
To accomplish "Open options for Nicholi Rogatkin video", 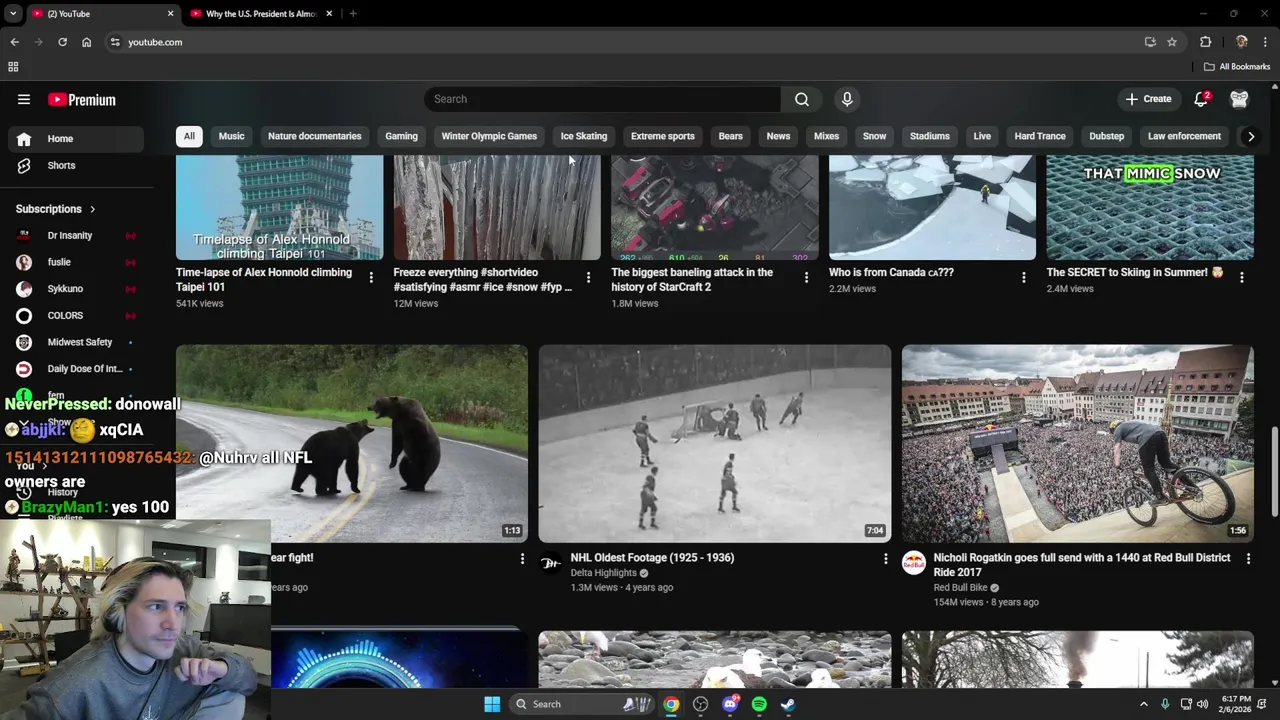I will tap(1248, 558).
